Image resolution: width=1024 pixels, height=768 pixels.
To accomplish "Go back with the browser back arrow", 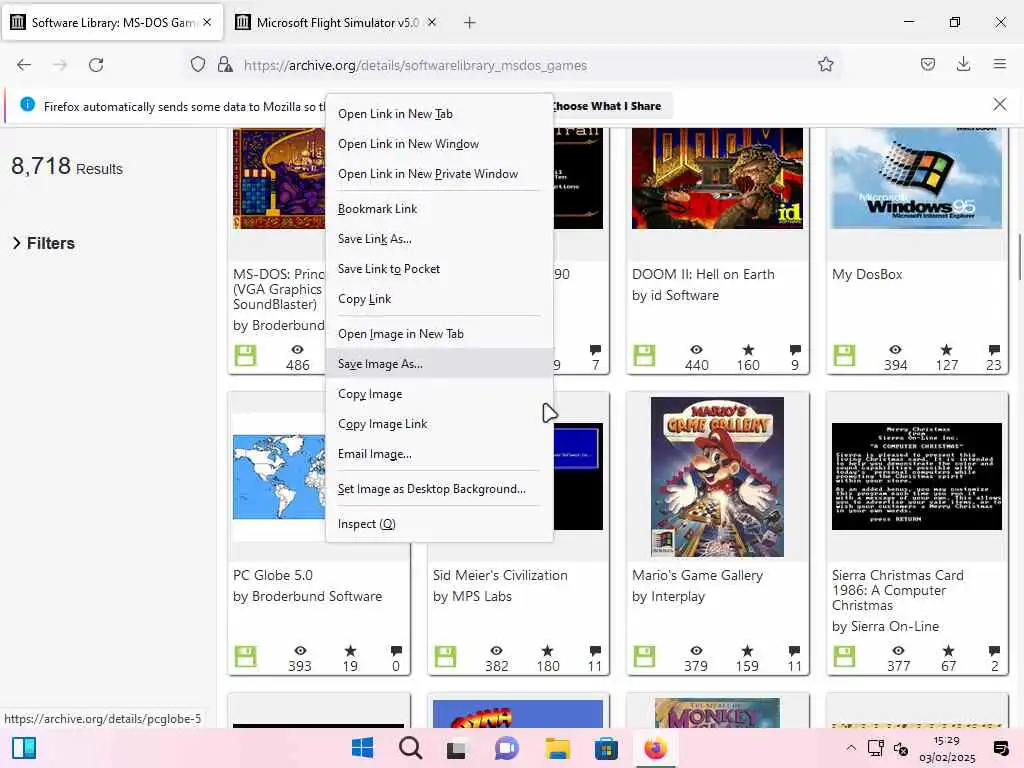I will click(x=24, y=65).
